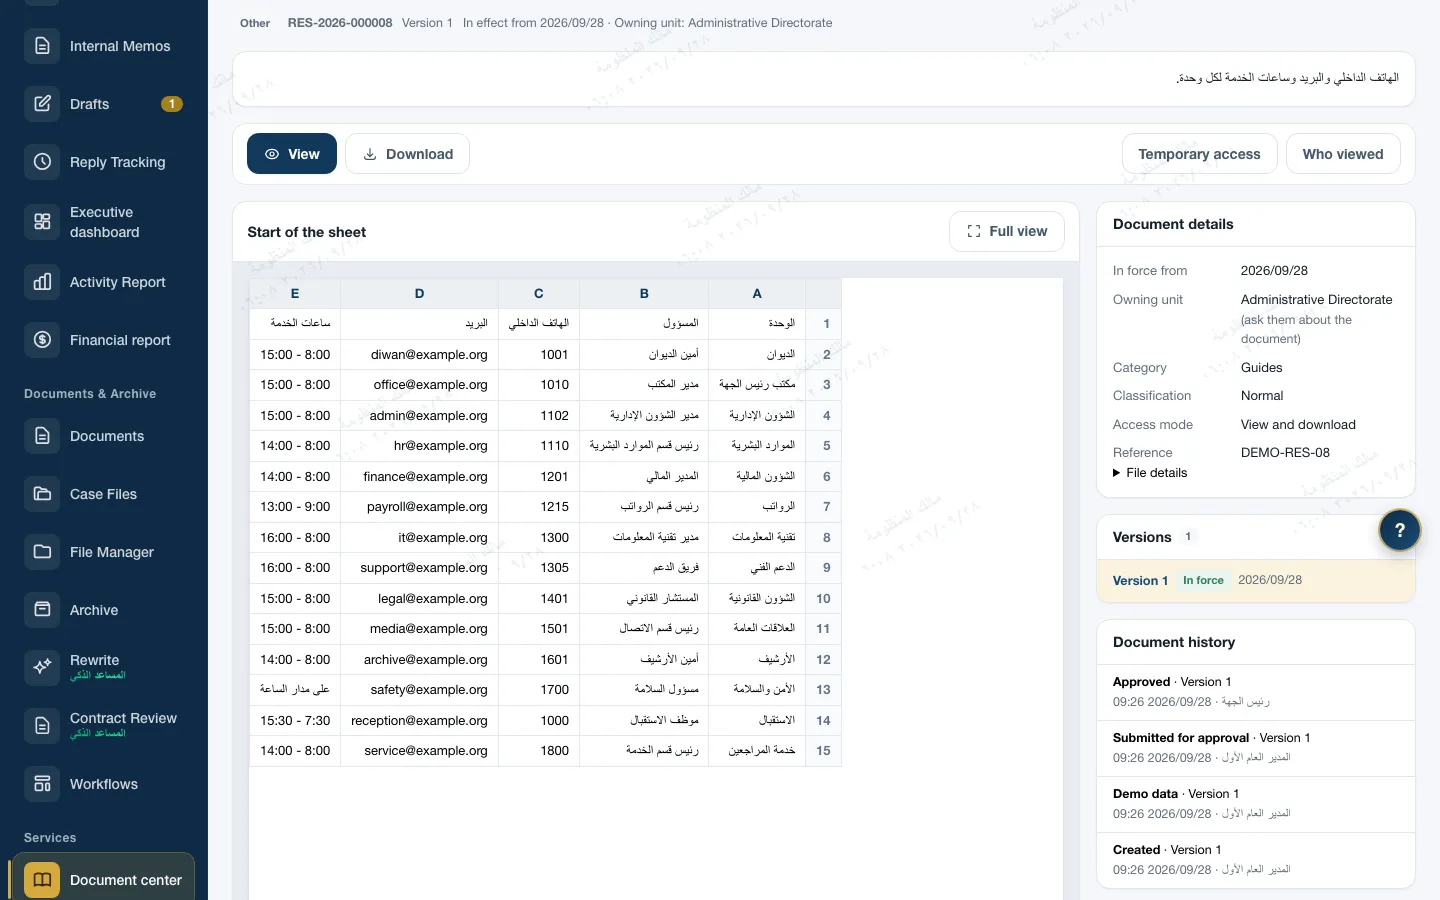Click the Reply Tracking clock icon
1440x900 pixels.
[42, 162]
